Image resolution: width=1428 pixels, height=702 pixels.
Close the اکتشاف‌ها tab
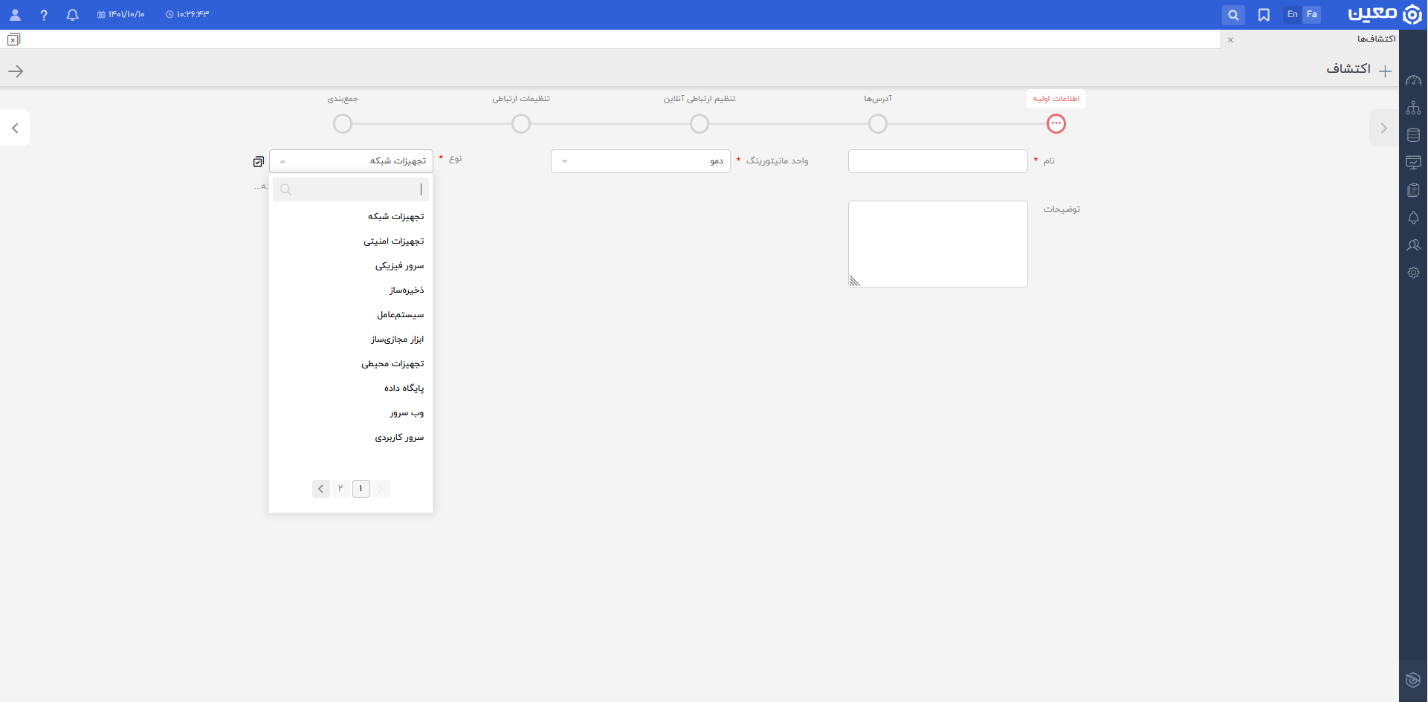[1230, 40]
